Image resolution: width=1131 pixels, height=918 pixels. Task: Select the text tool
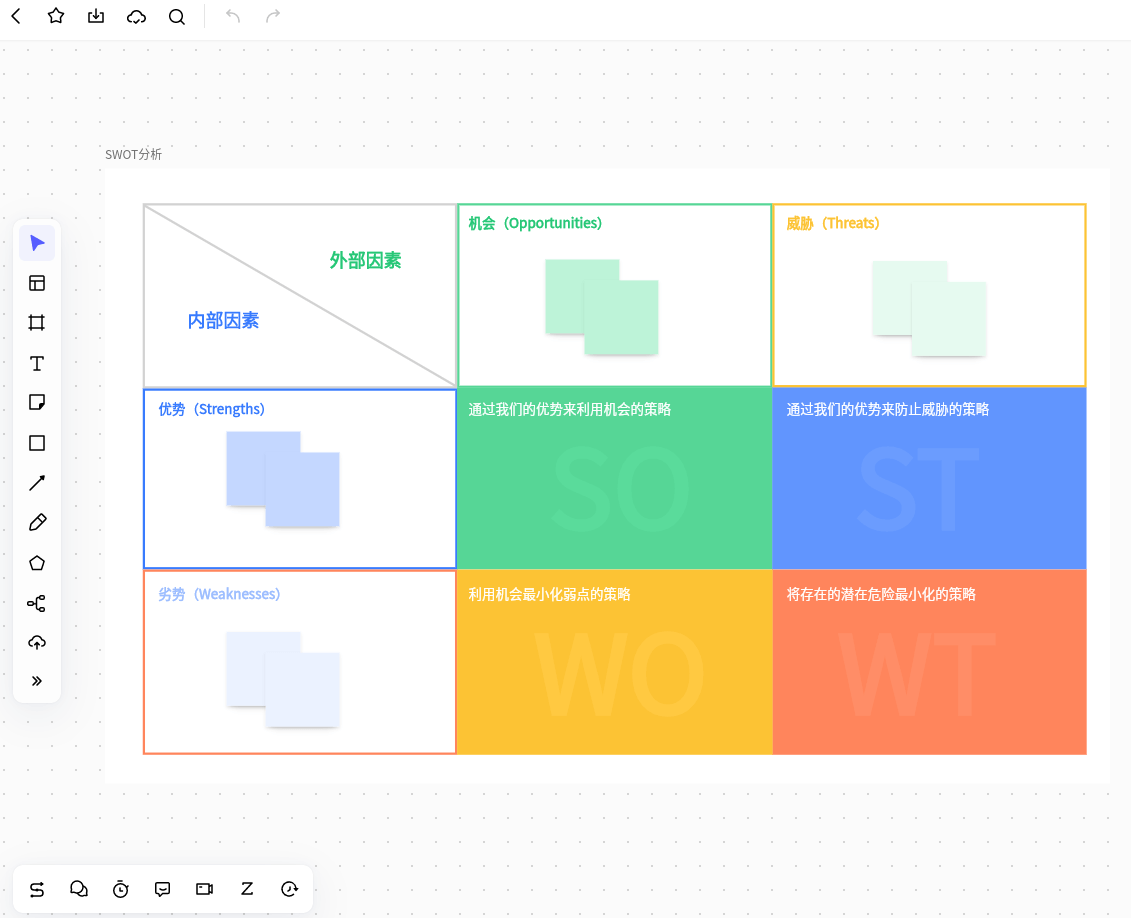click(x=37, y=363)
